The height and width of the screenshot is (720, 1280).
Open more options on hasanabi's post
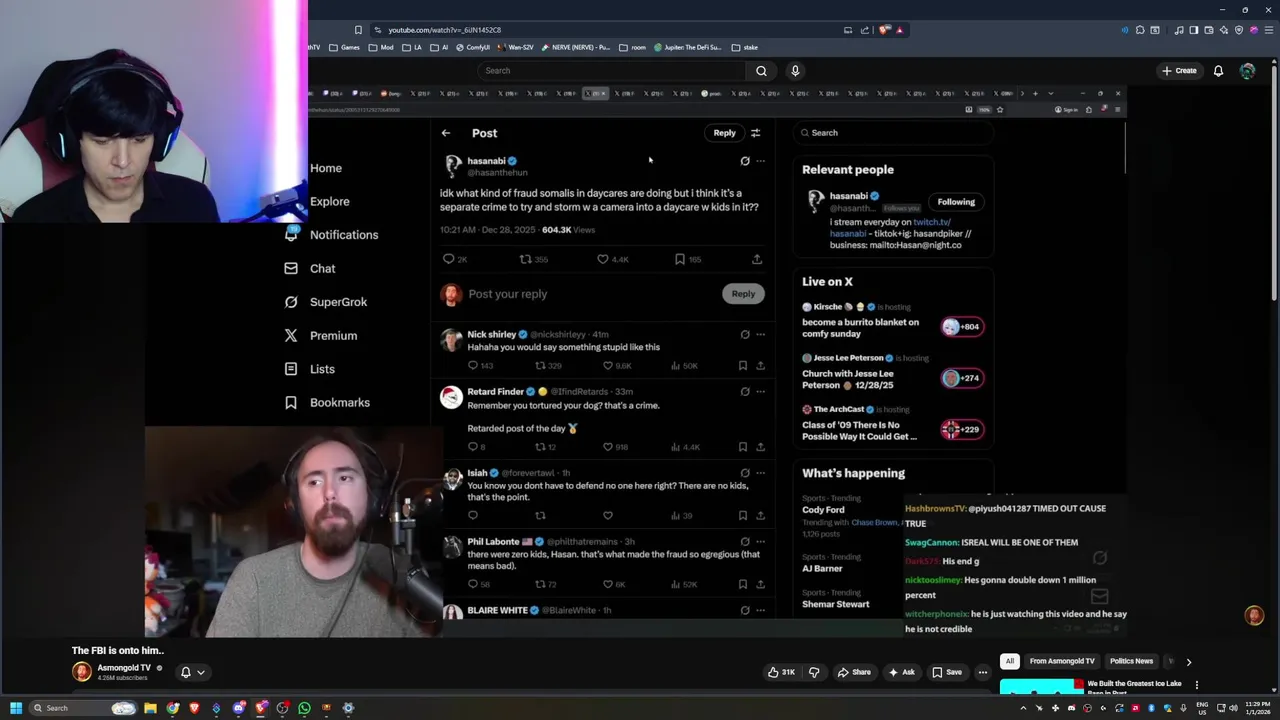point(760,161)
